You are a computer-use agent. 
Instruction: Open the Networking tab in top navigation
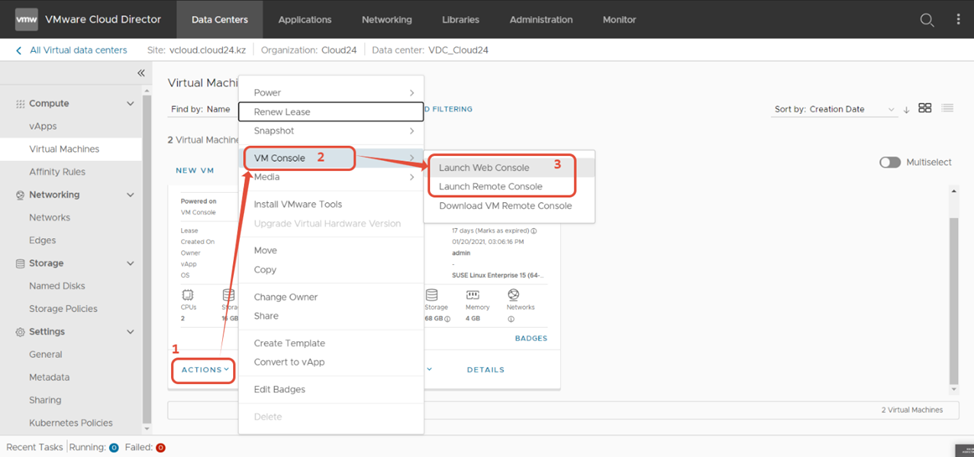click(x=386, y=20)
